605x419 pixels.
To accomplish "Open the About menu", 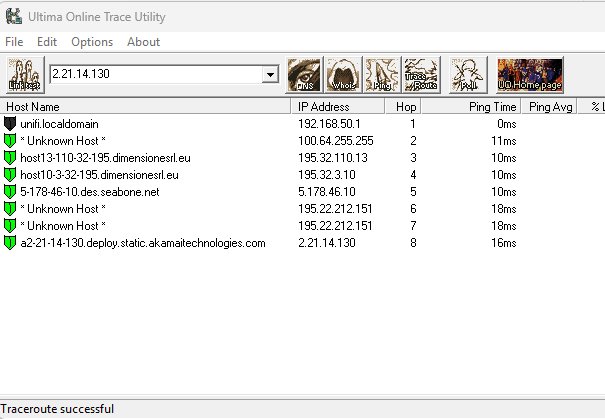I will [143, 42].
